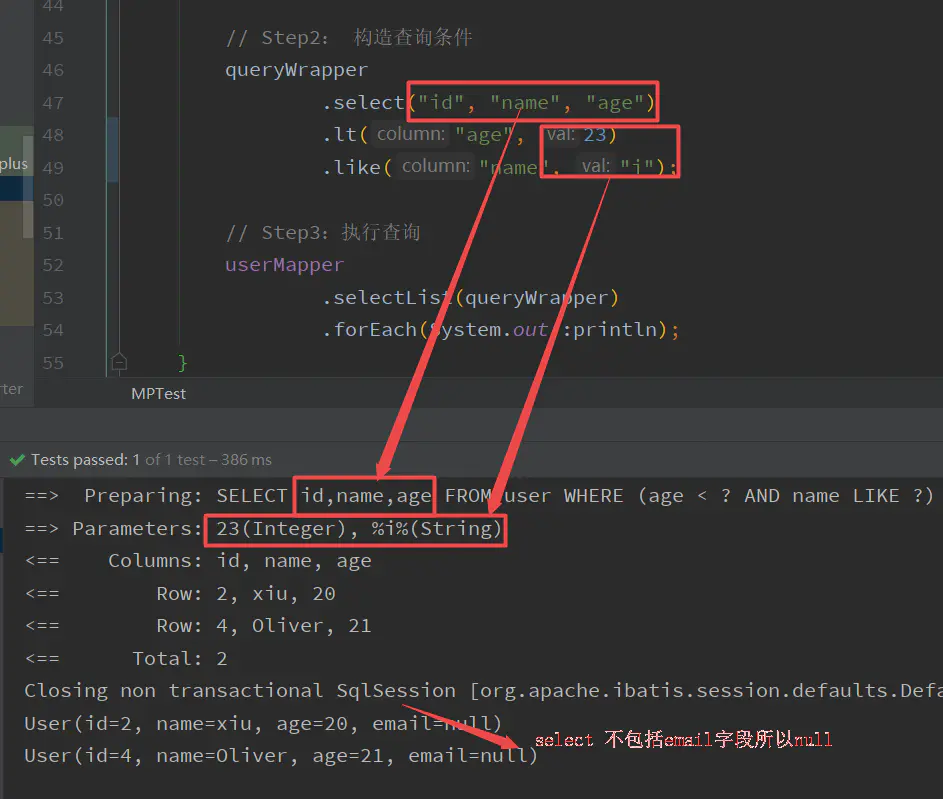Collapse the code block ending at line 55
This screenshot has width=943, height=799.
[x=119, y=362]
